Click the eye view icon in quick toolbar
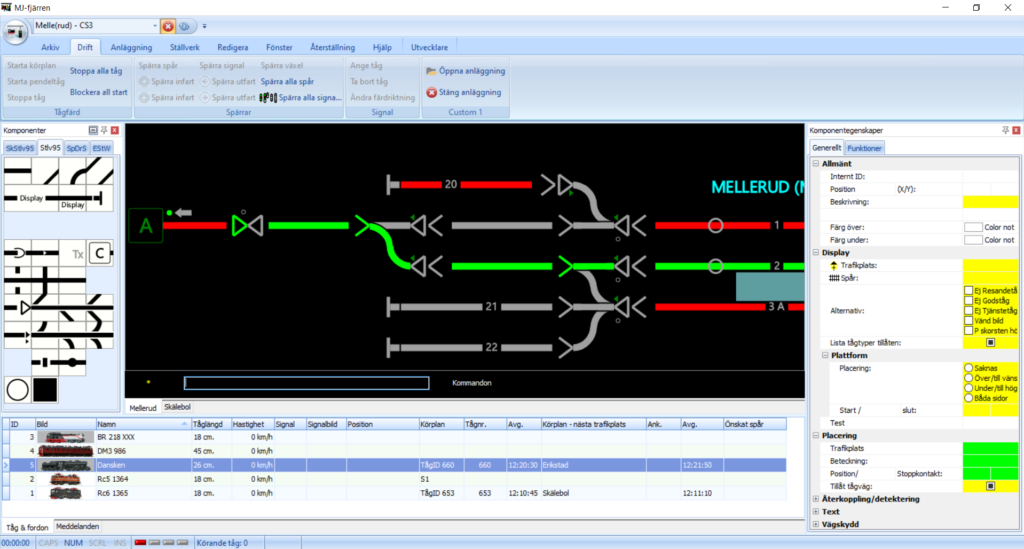The height and width of the screenshot is (549, 1024). [x=185, y=26]
